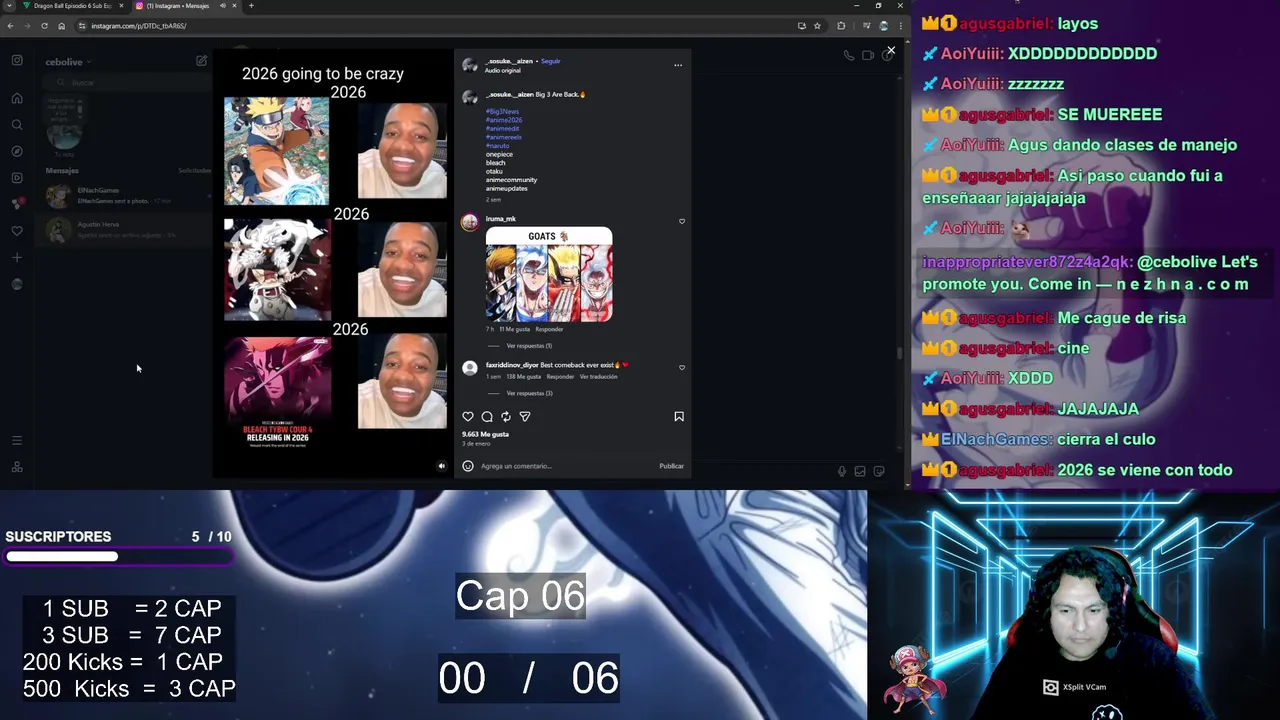Reload the page
This screenshot has width=1280, height=720.
44,26
